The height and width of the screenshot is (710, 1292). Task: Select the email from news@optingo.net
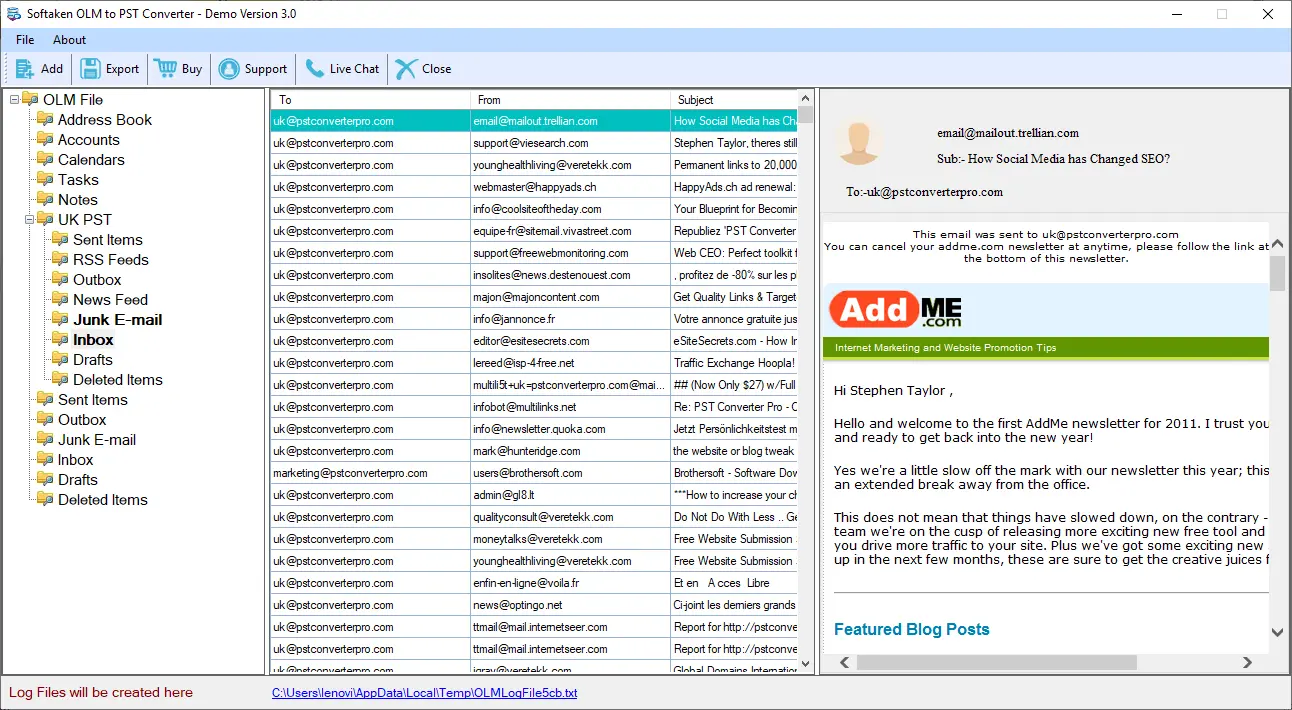(x=534, y=605)
